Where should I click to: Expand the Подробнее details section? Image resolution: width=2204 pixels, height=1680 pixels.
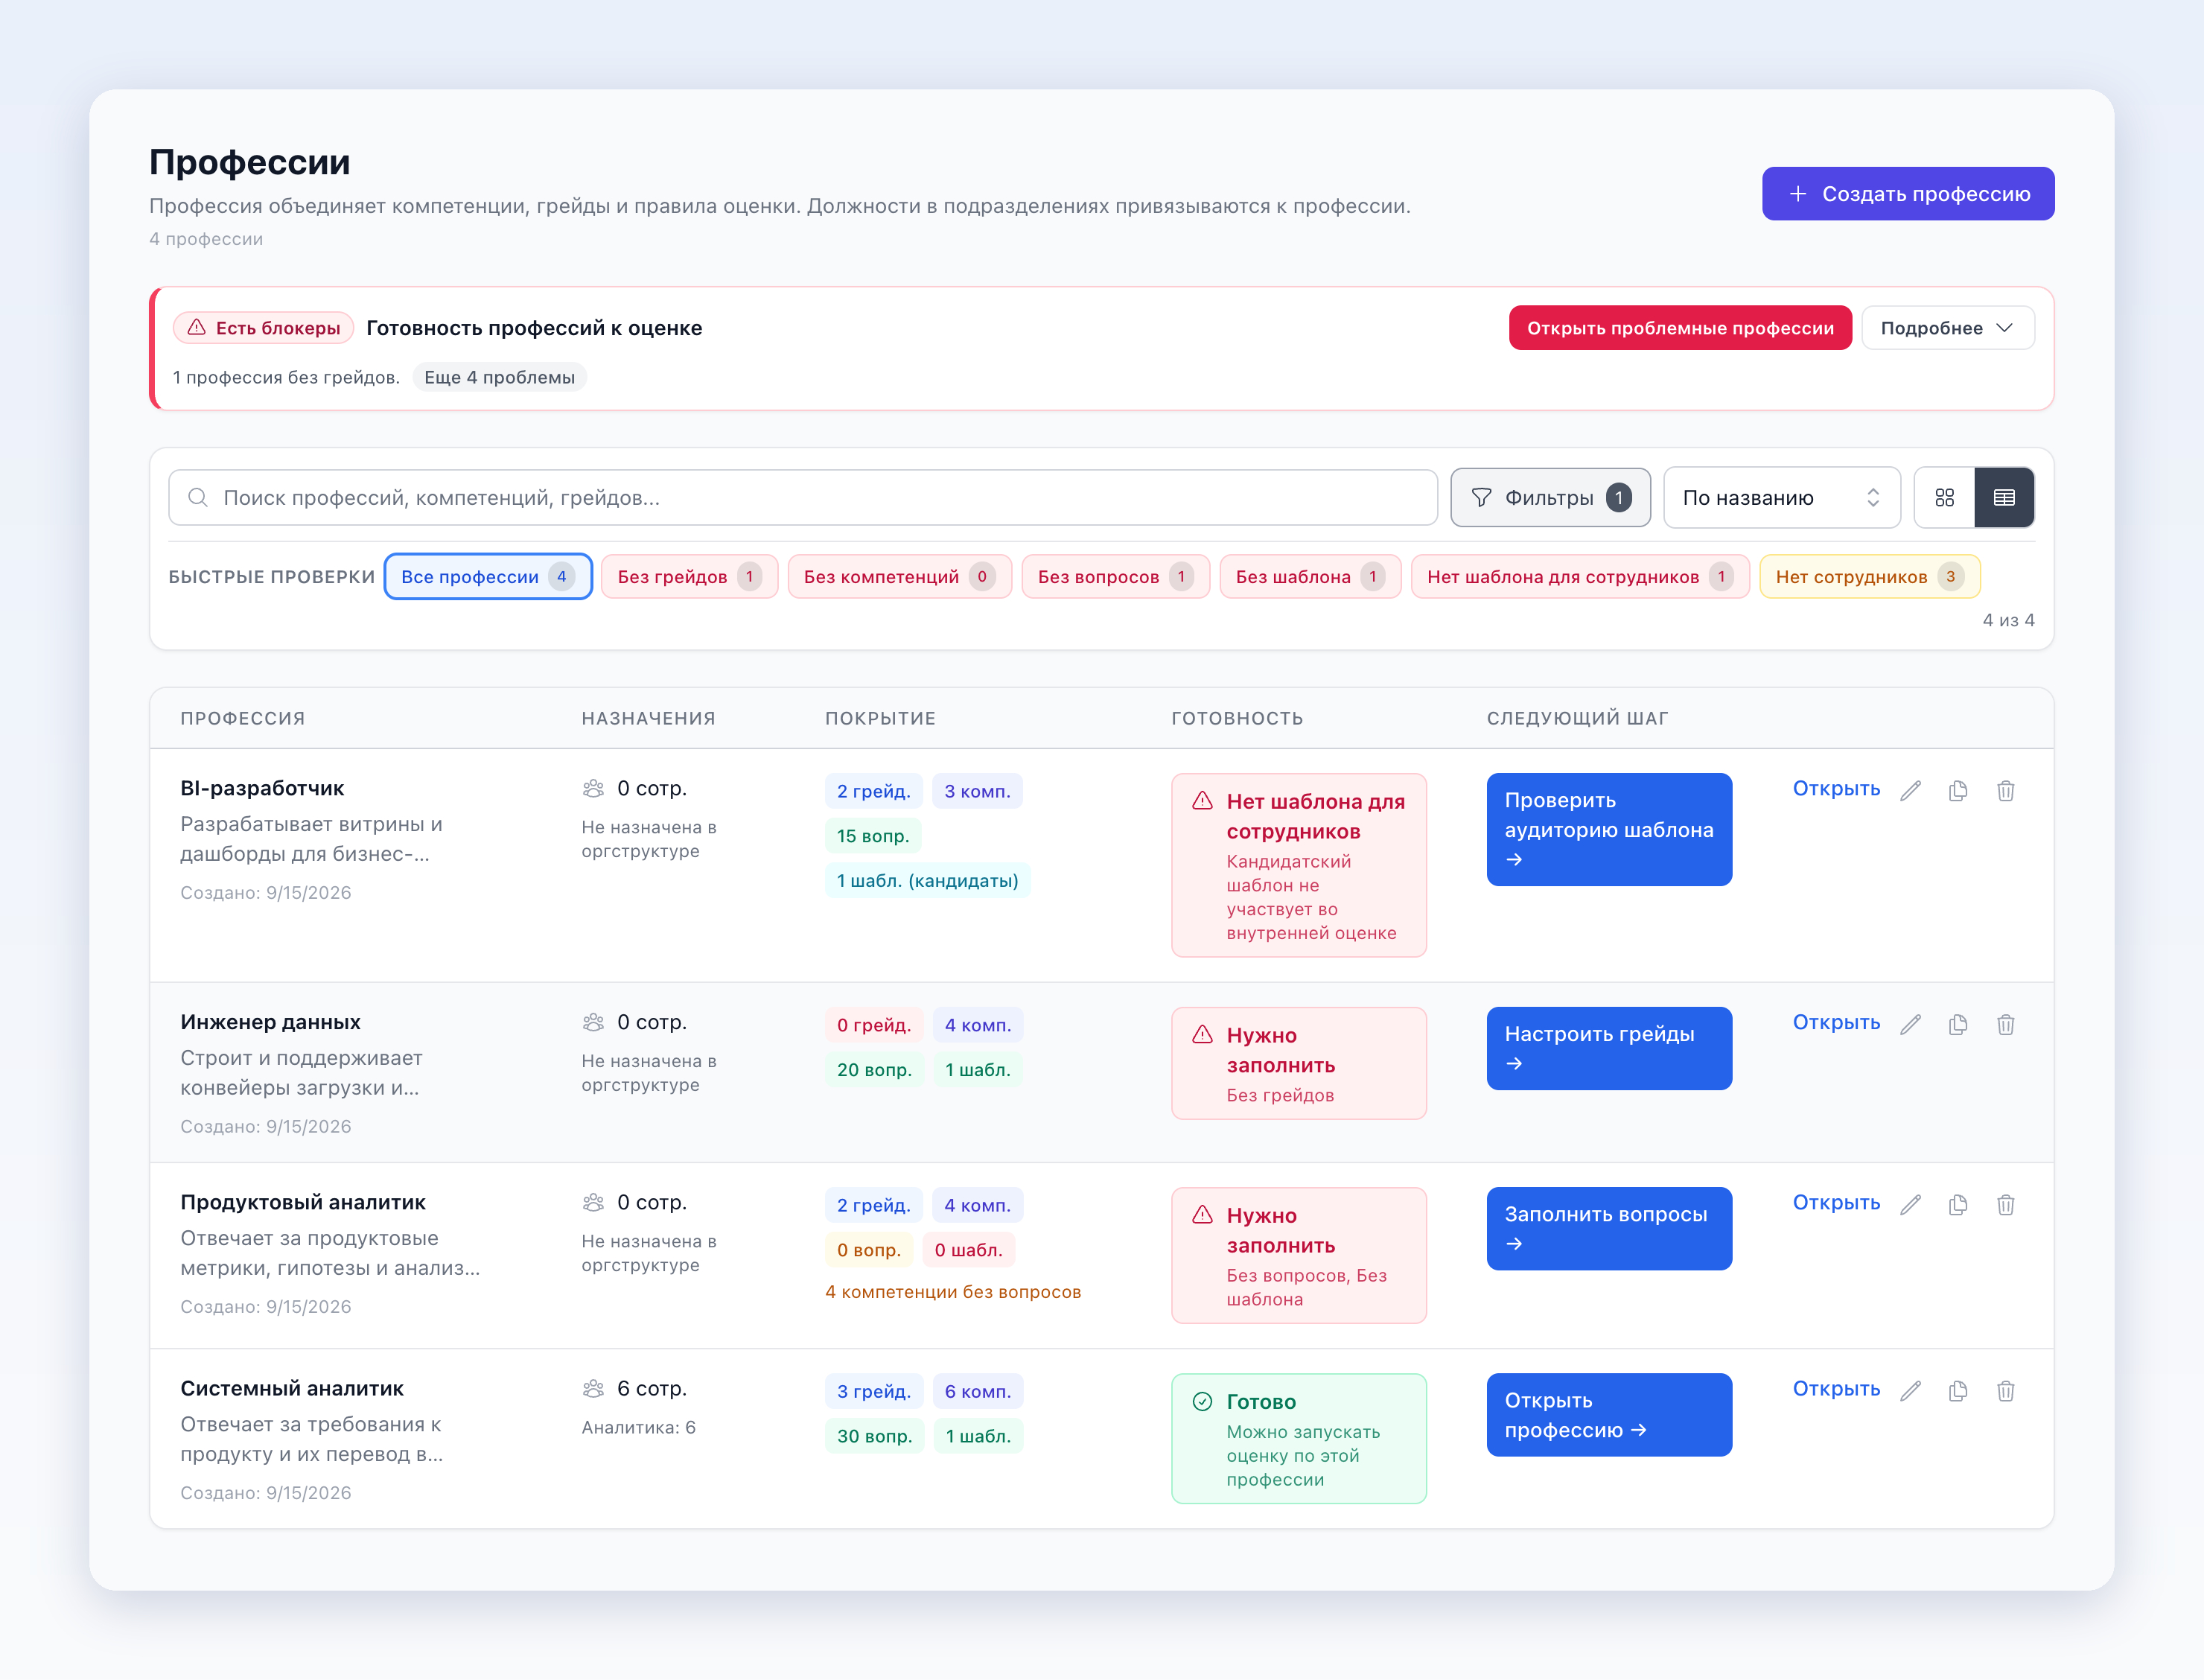[x=1947, y=328]
